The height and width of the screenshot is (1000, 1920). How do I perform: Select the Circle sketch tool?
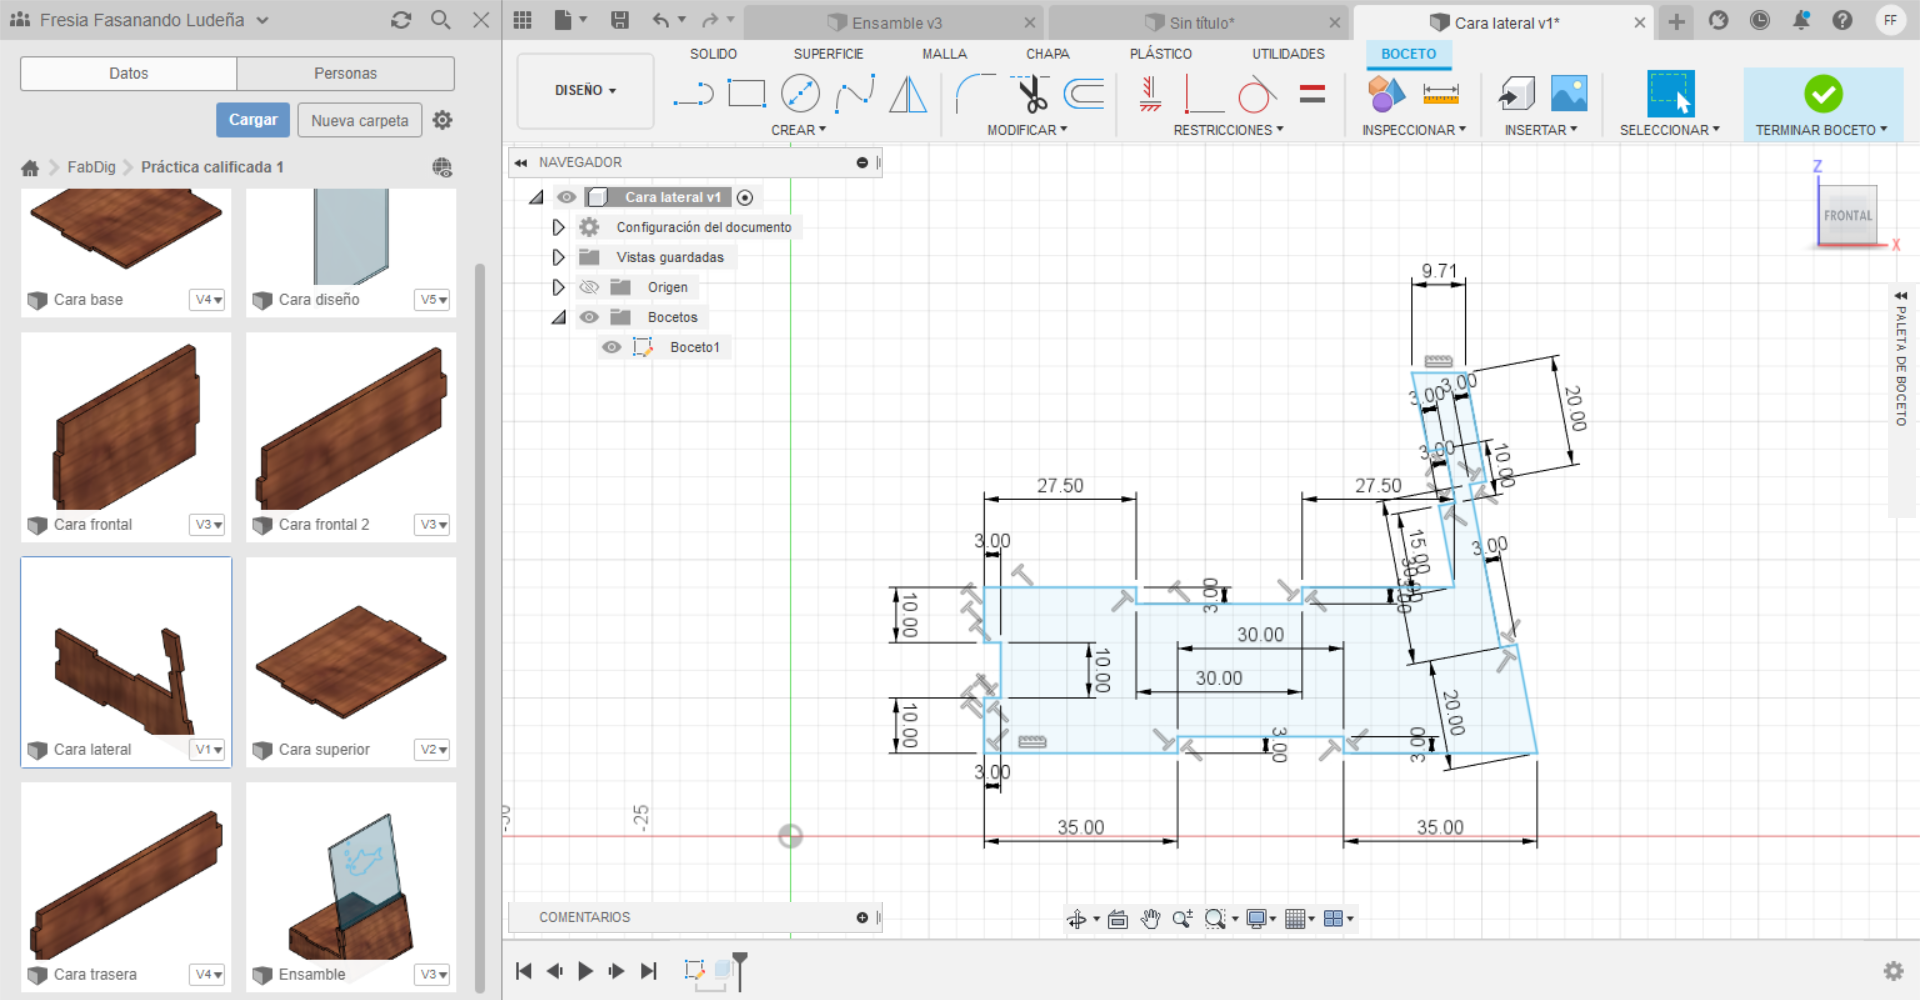(x=800, y=94)
